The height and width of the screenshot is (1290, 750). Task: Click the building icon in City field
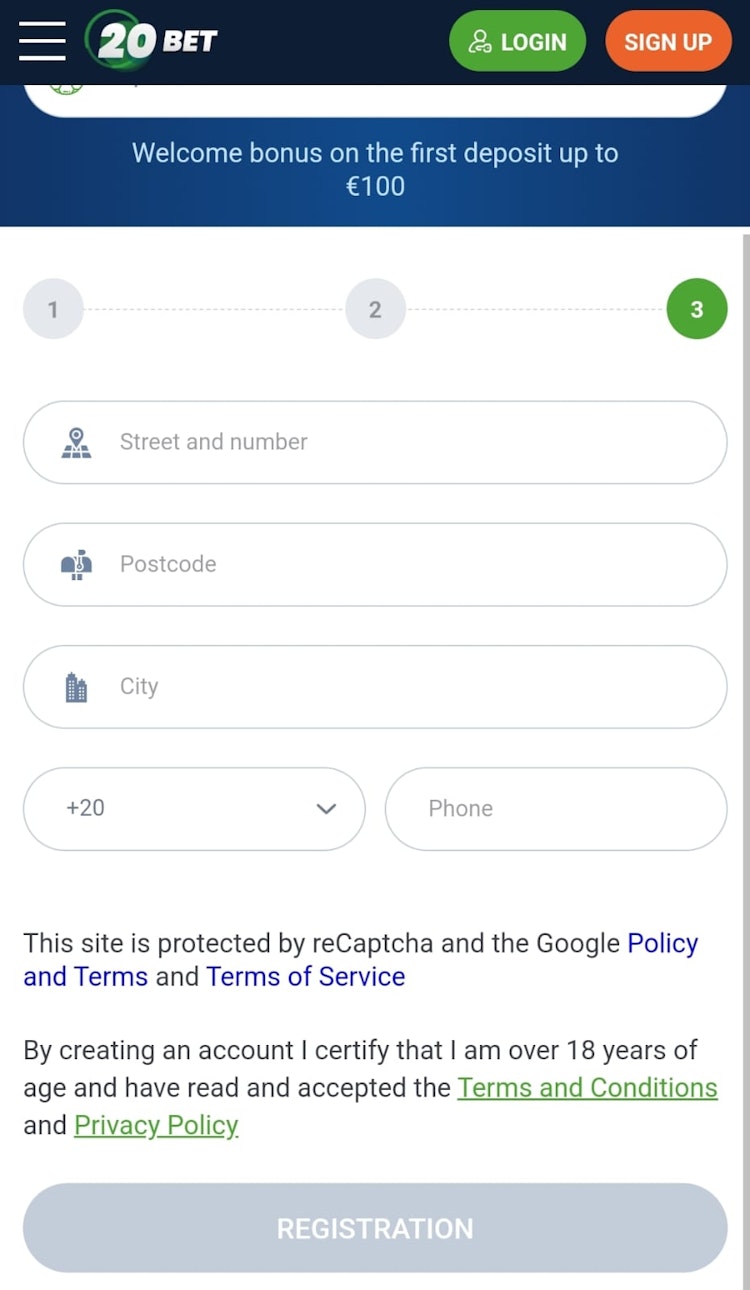point(76,687)
